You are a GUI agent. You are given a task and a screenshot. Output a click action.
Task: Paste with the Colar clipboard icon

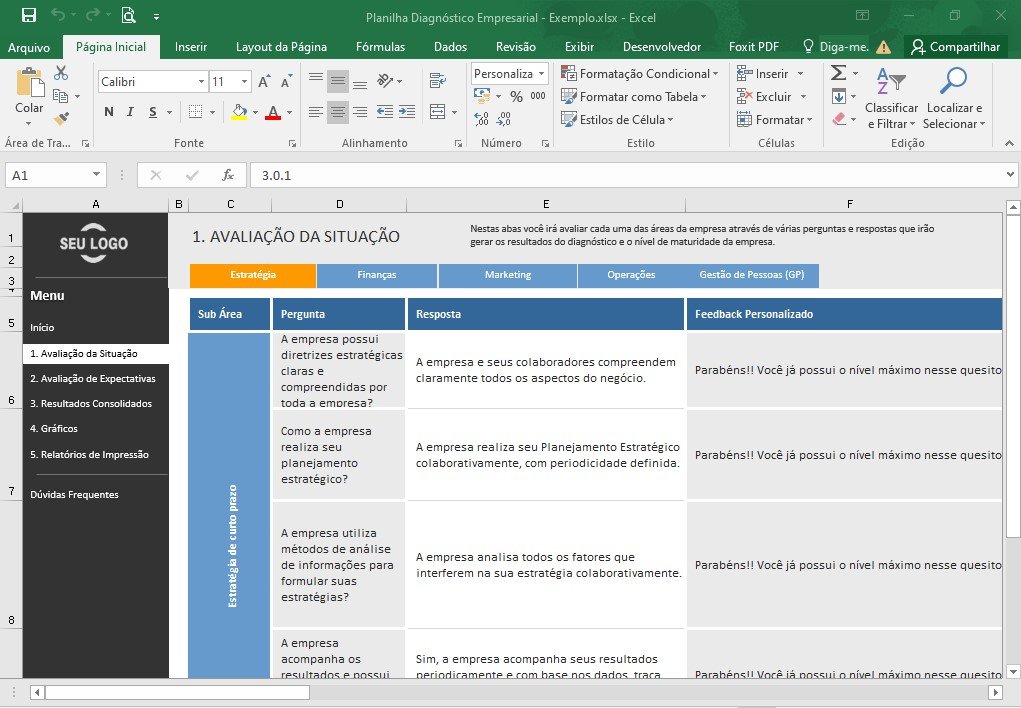point(29,83)
